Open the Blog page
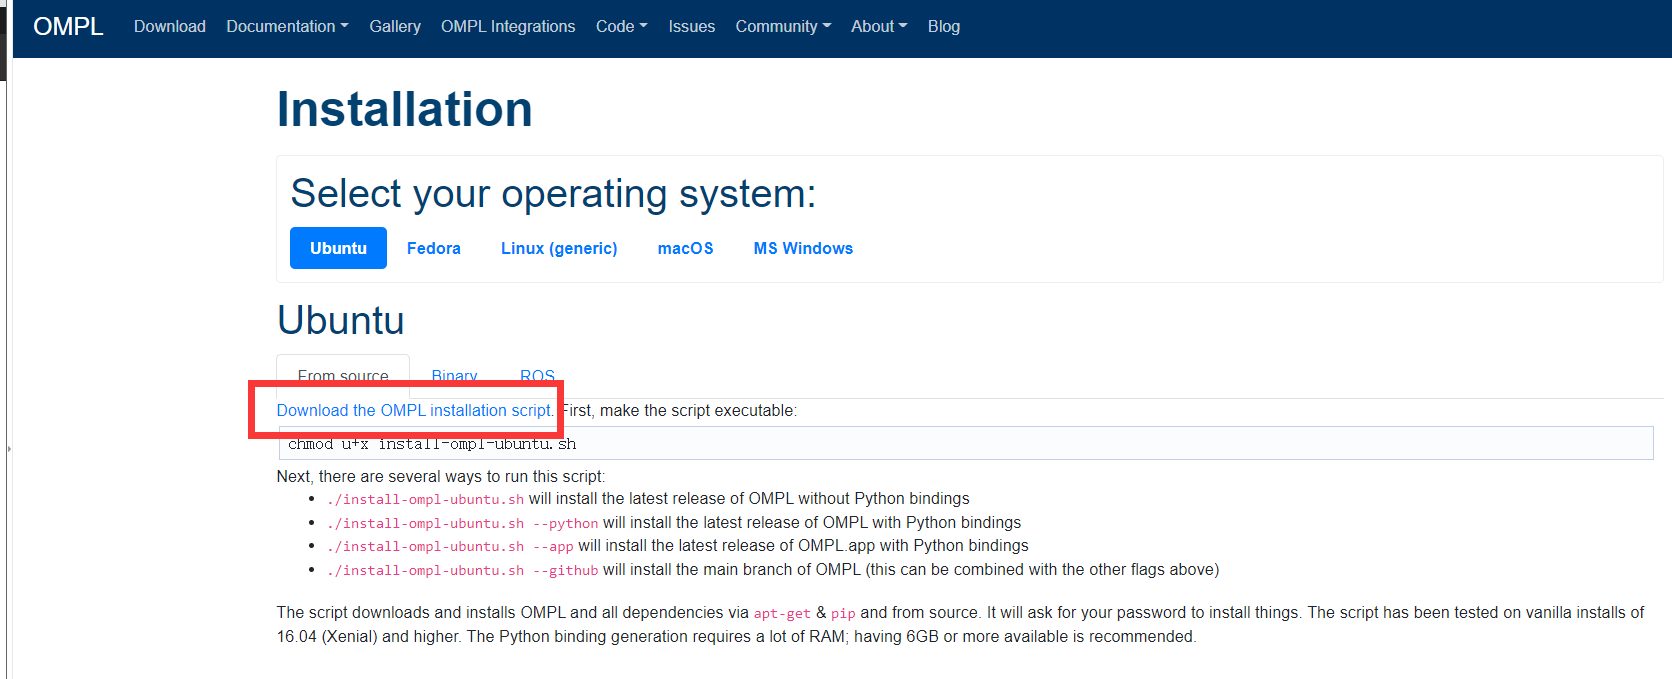1672x679 pixels. coord(944,27)
